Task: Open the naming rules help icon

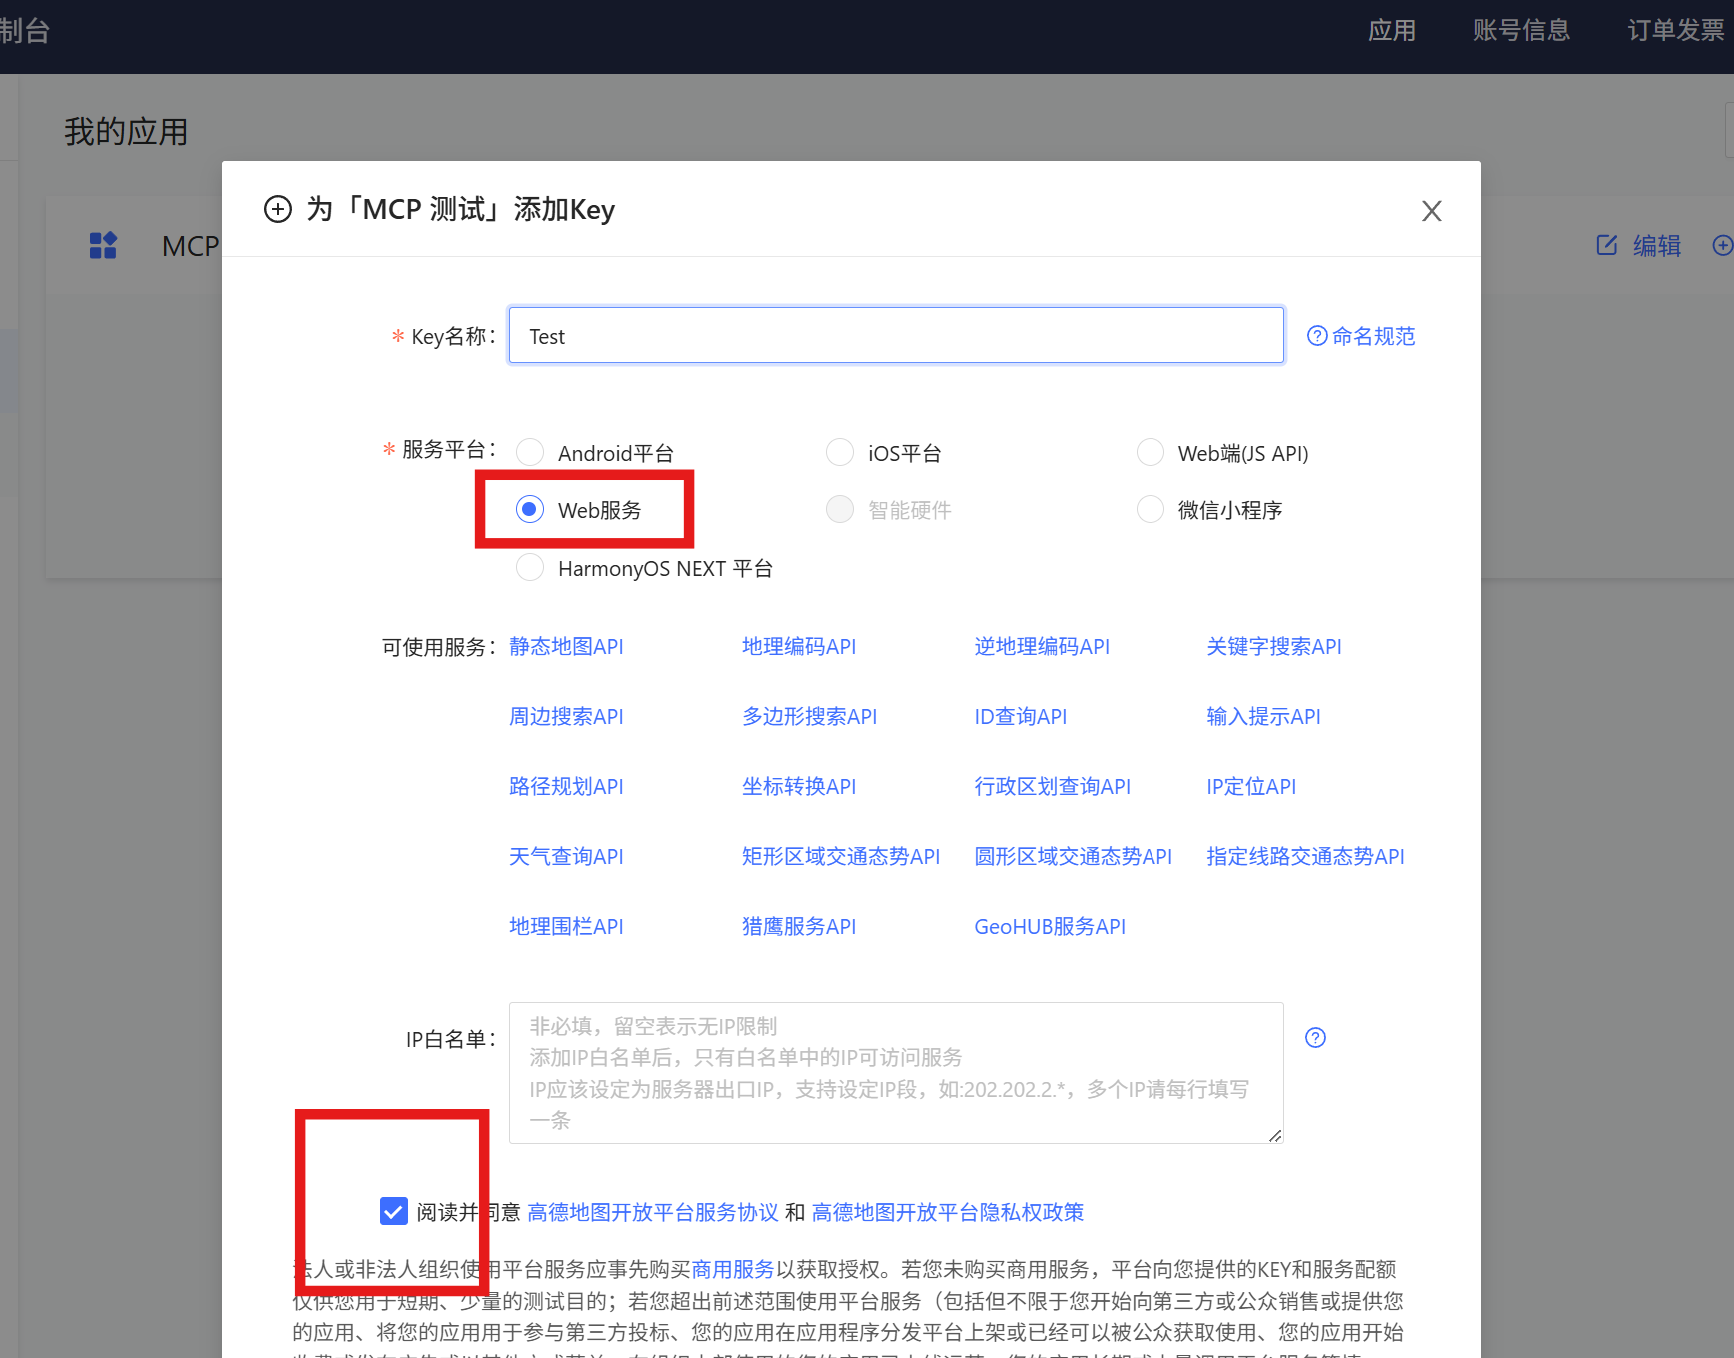Action: [1317, 336]
